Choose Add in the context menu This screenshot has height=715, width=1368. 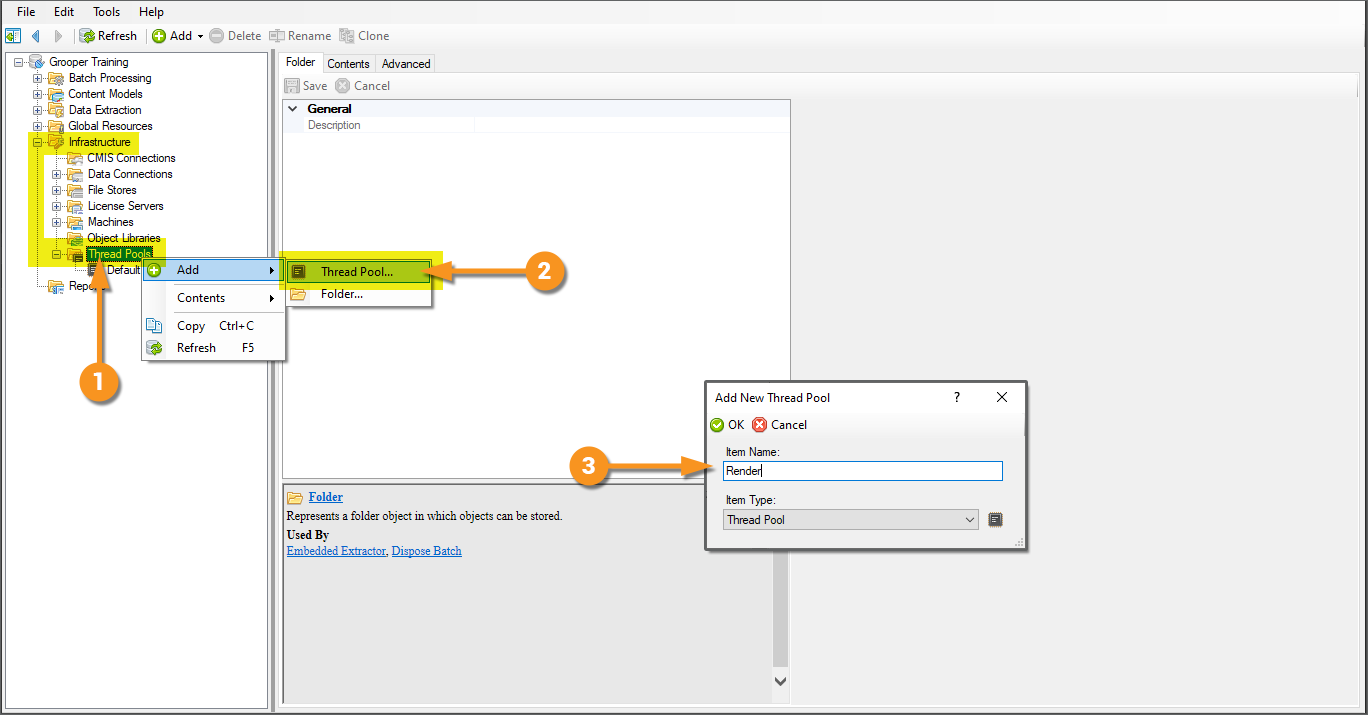214,270
